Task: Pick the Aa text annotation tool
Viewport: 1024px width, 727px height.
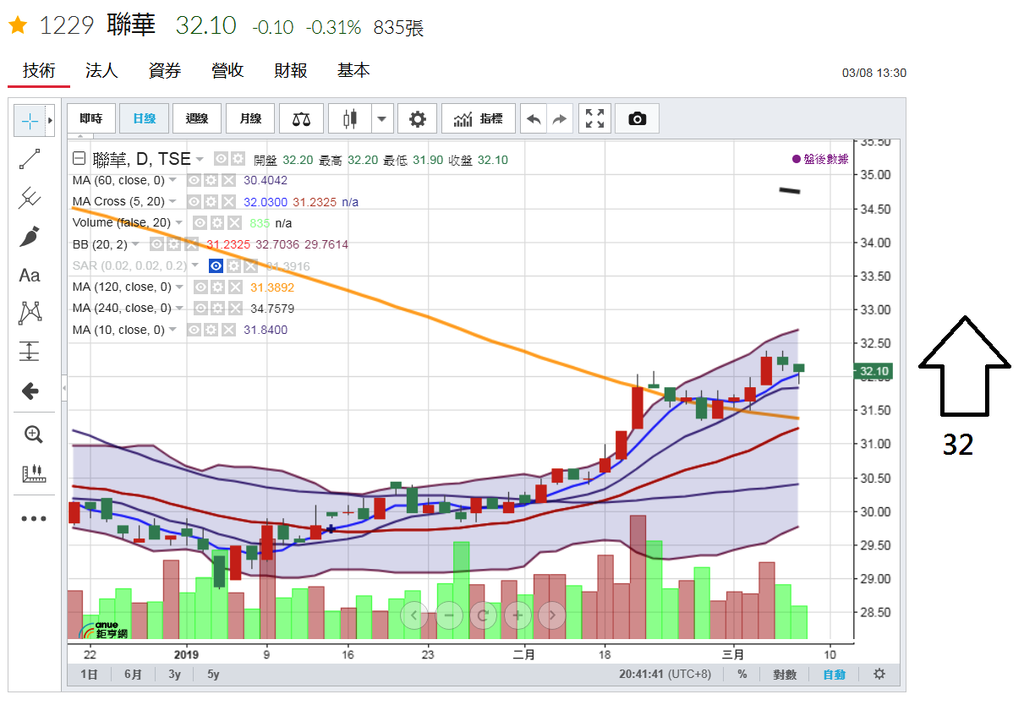Action: pyautogui.click(x=30, y=275)
